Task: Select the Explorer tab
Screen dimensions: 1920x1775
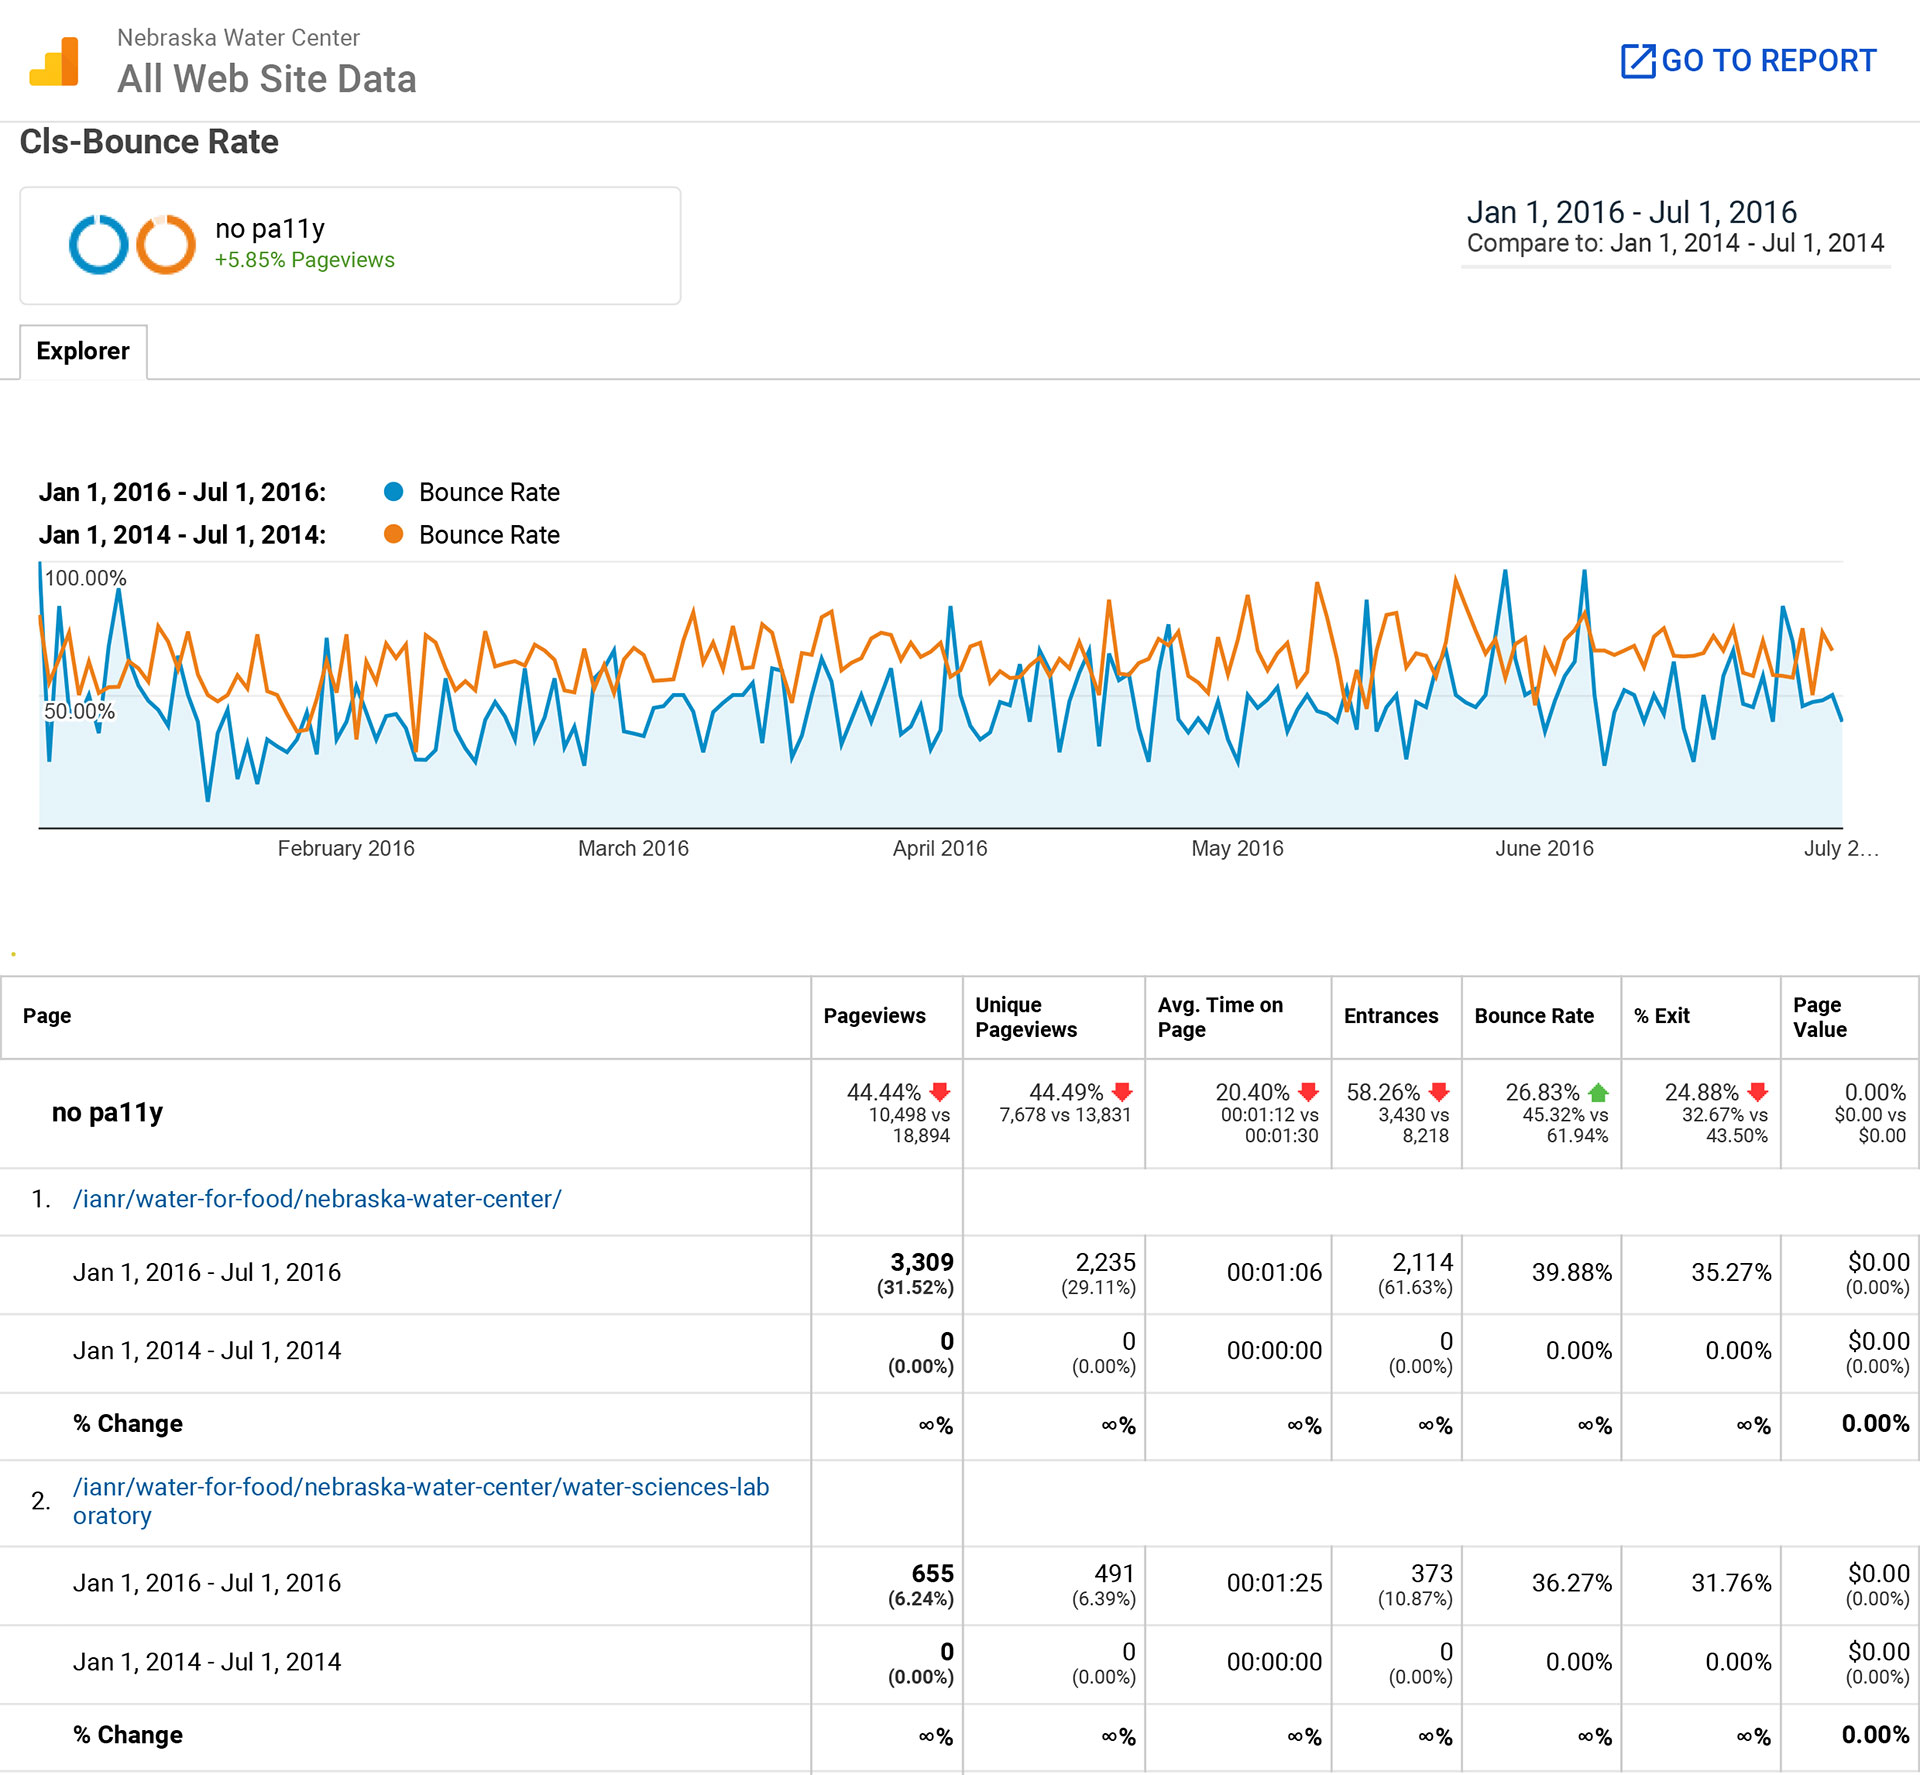Action: (x=83, y=351)
